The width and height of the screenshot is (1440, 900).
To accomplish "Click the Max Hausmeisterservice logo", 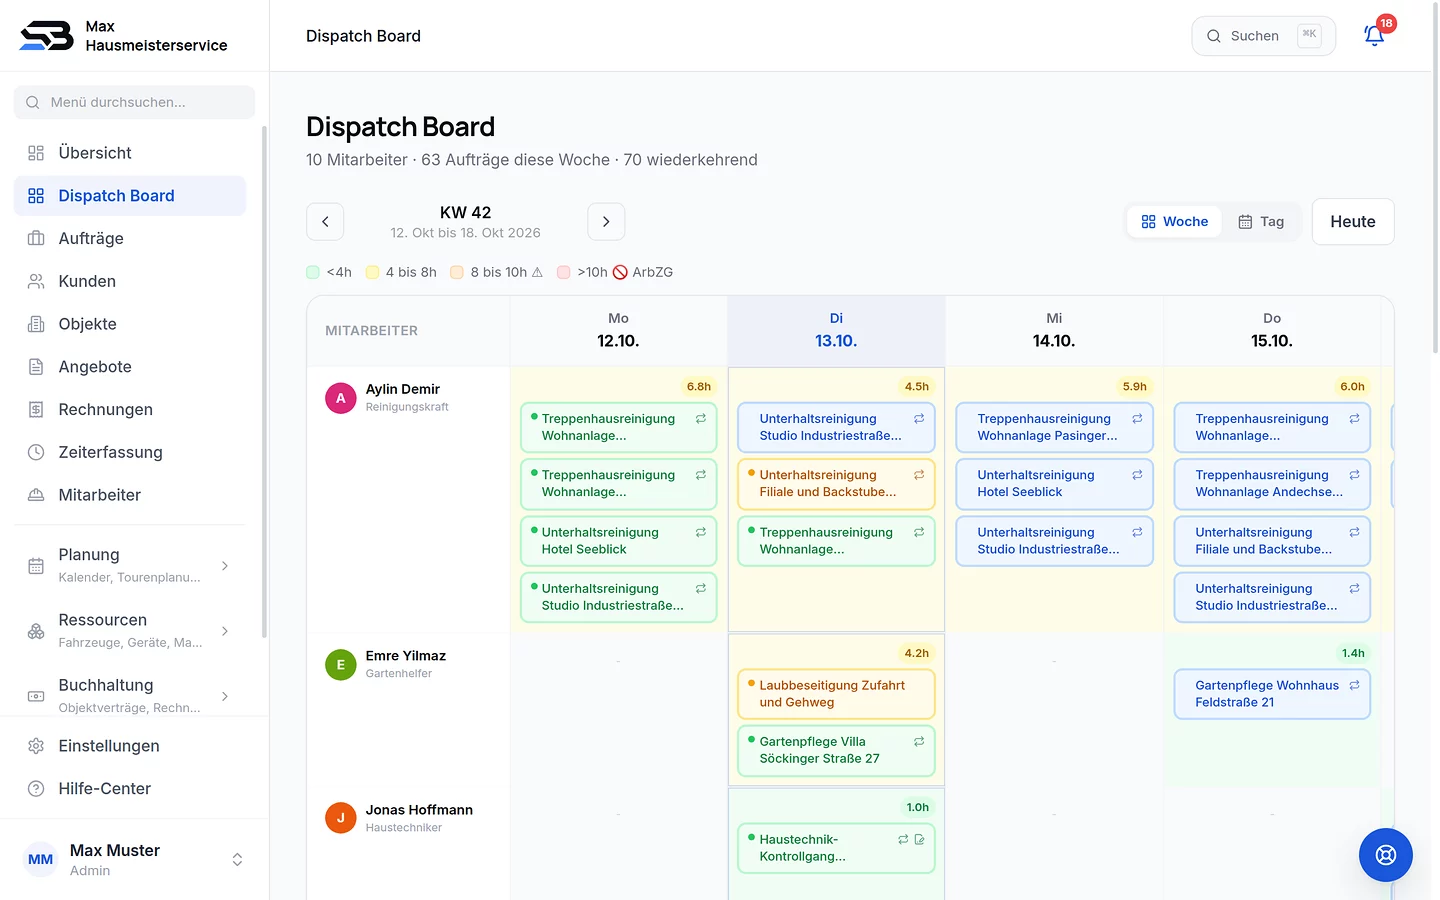I will pyautogui.click(x=47, y=36).
